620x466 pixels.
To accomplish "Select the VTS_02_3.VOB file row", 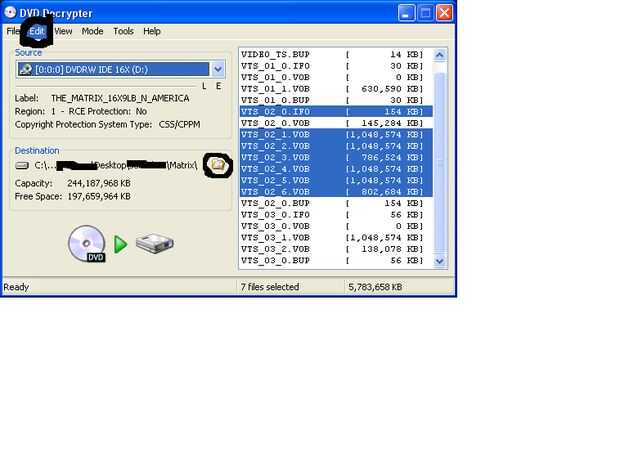I will [336, 157].
